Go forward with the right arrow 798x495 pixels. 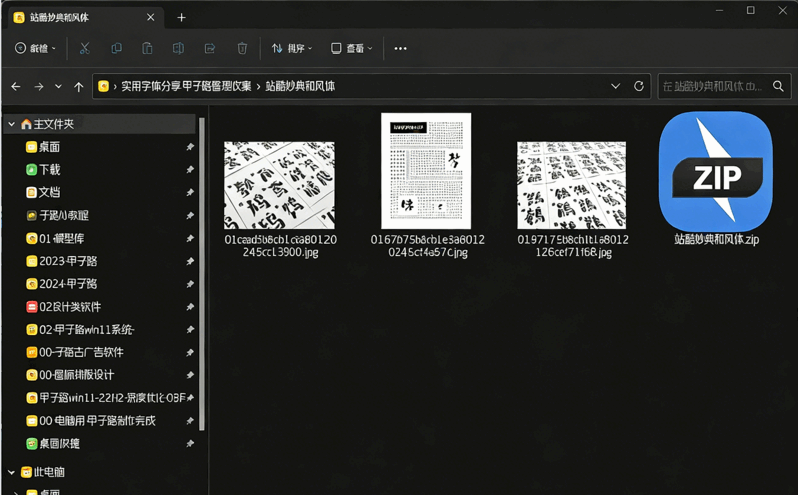point(39,86)
